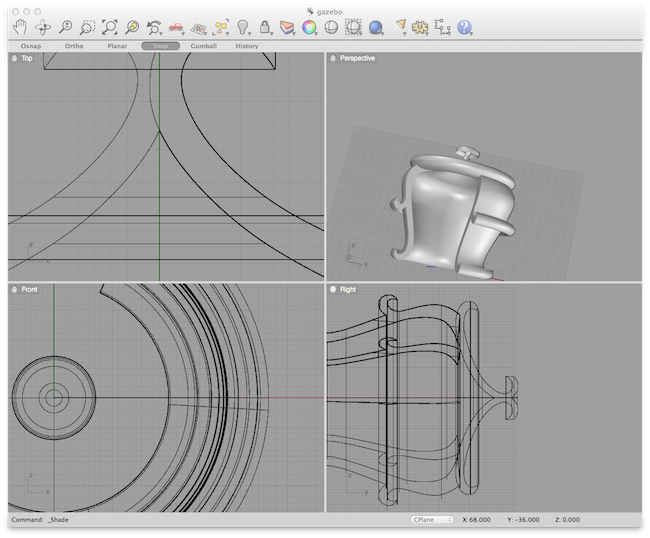Toggle History recording

pyautogui.click(x=247, y=46)
